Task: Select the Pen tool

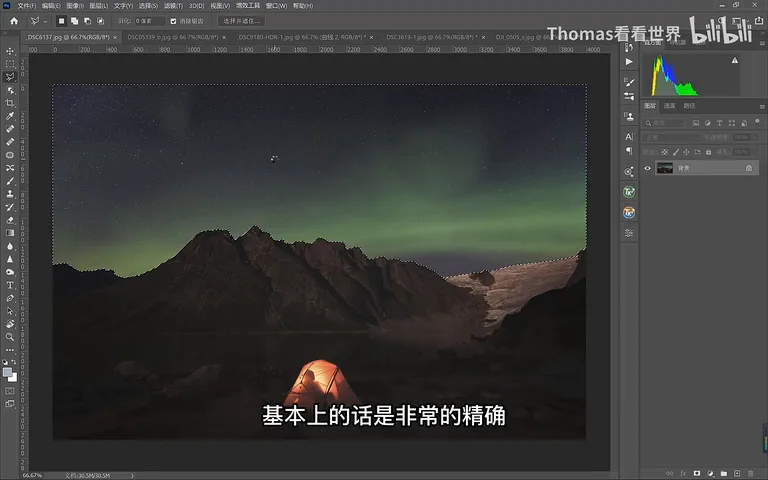Action: pos(10,298)
